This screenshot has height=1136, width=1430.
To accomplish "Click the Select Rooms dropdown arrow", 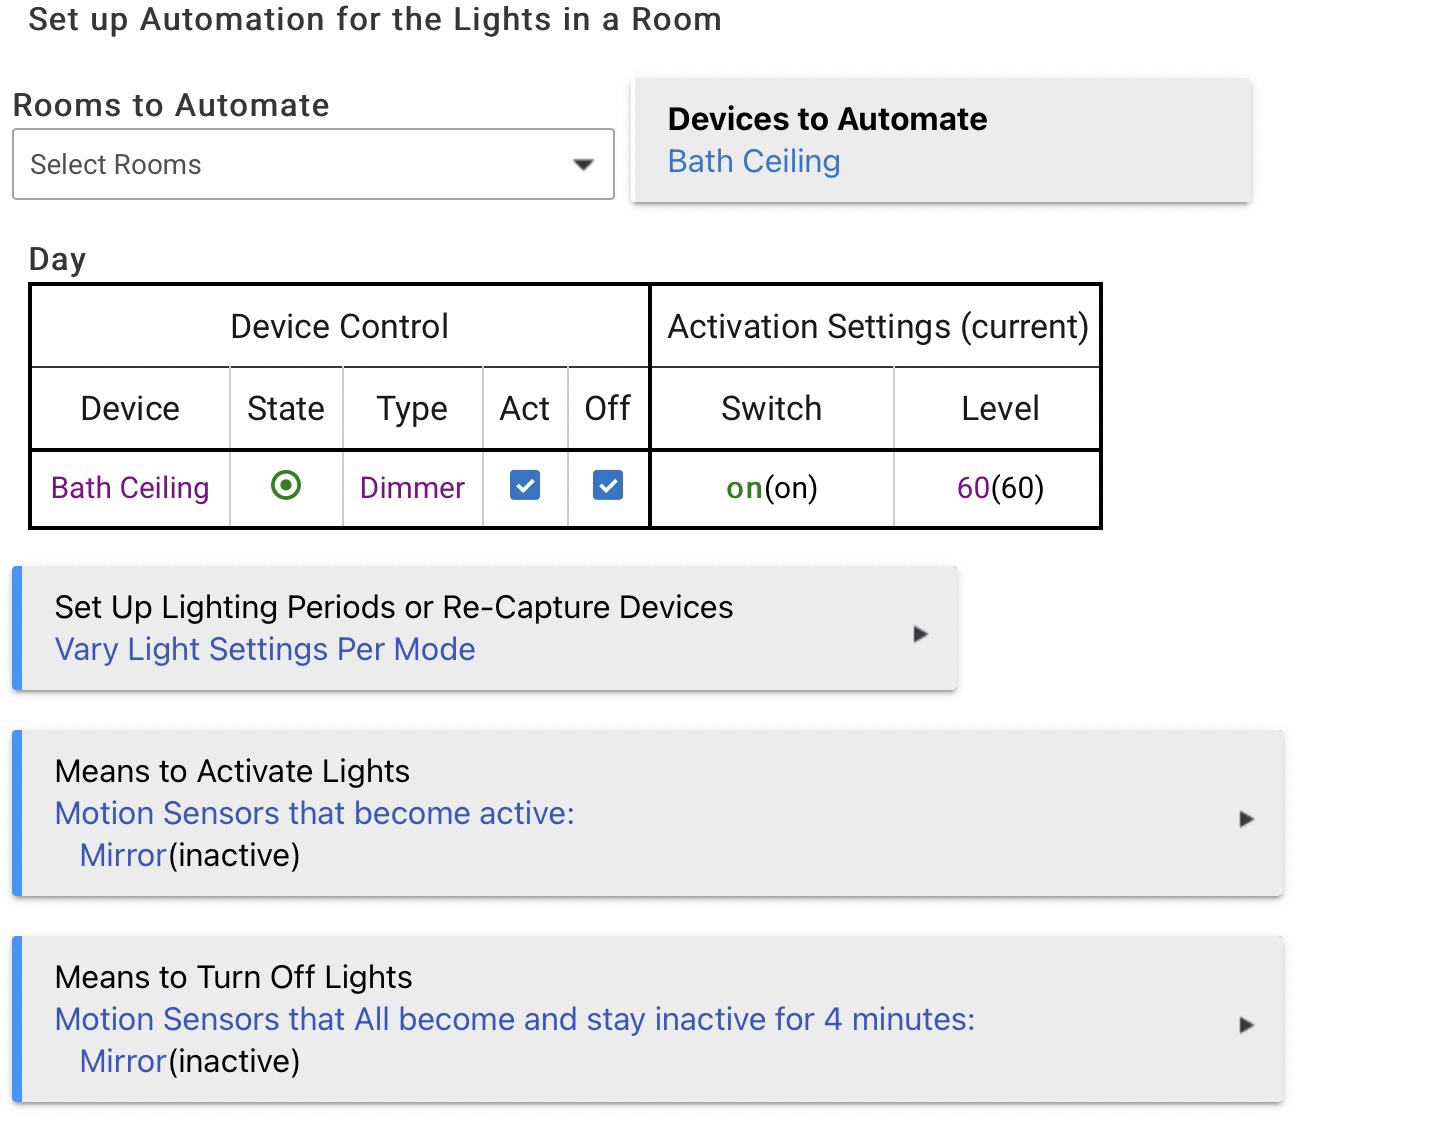I will tap(583, 165).
